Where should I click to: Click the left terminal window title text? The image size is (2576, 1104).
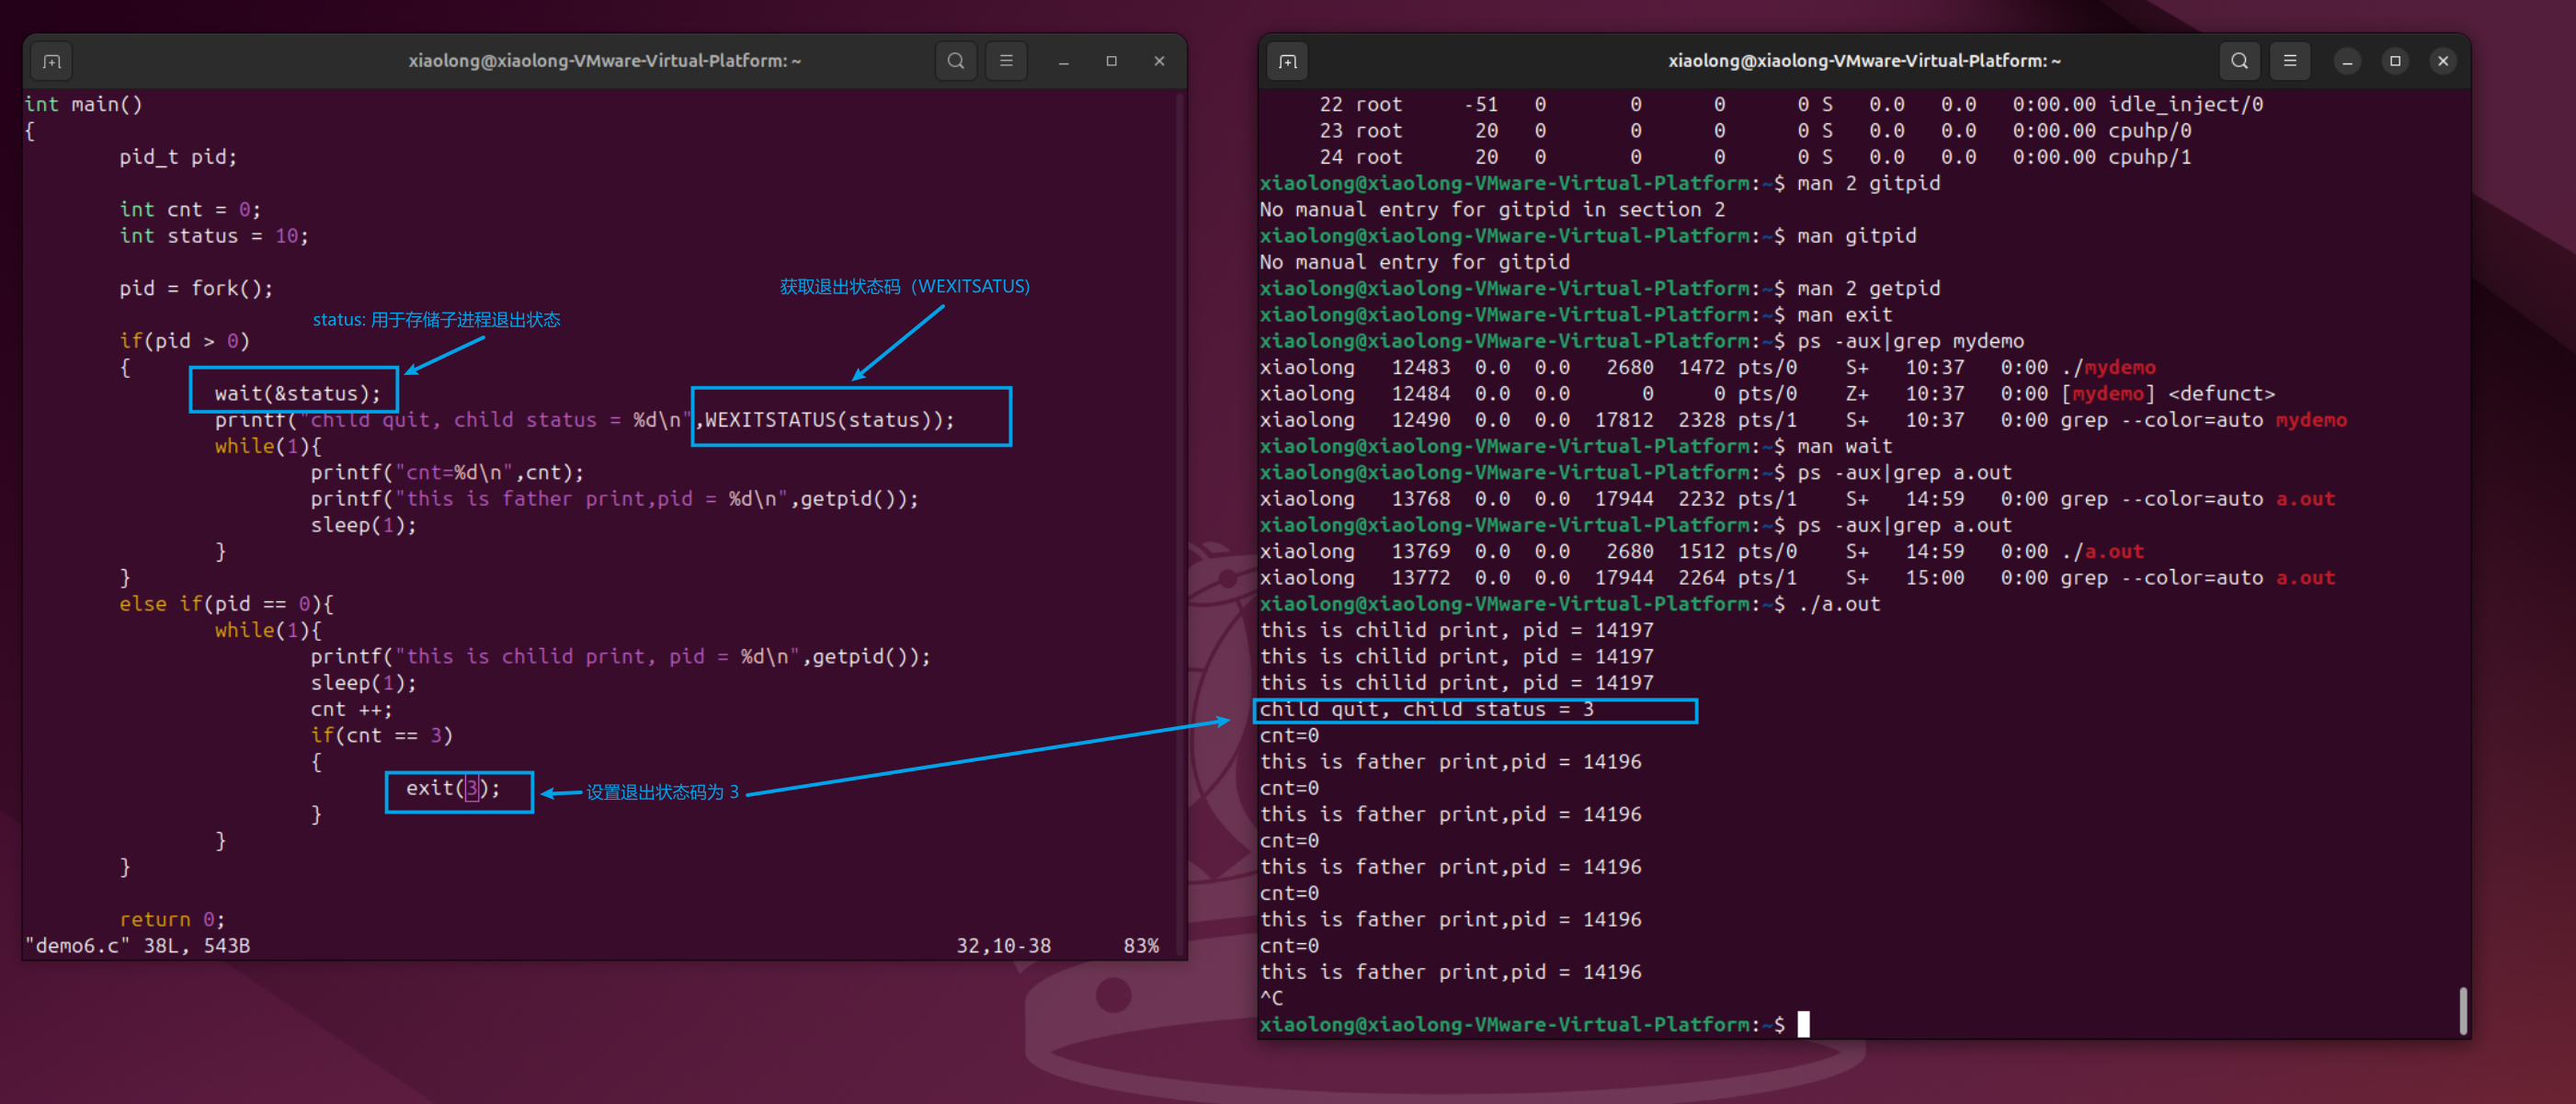pyautogui.click(x=604, y=61)
